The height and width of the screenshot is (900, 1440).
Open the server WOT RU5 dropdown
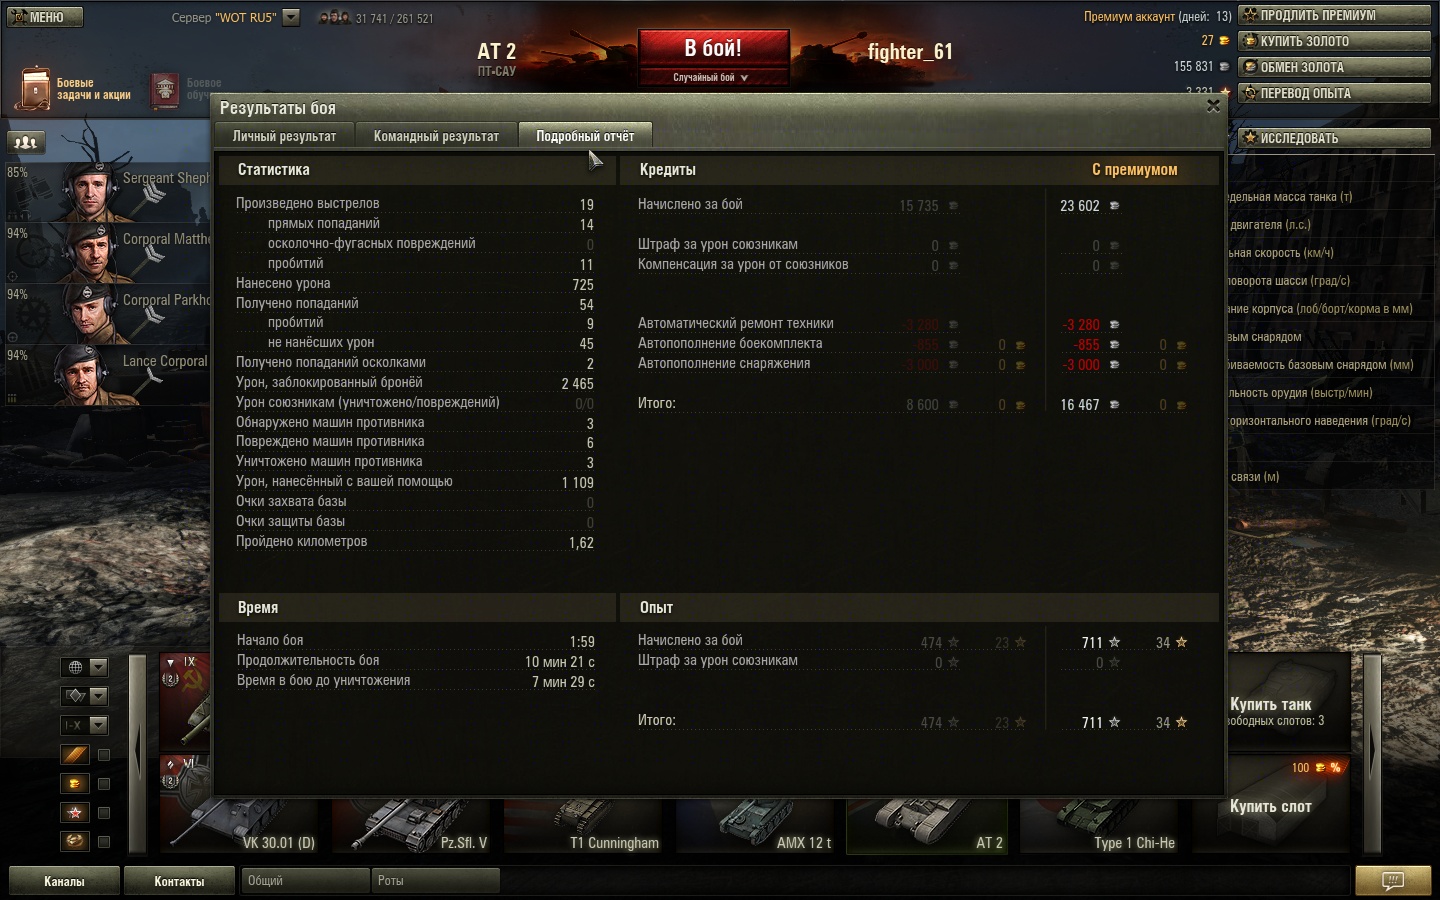pyautogui.click(x=291, y=17)
